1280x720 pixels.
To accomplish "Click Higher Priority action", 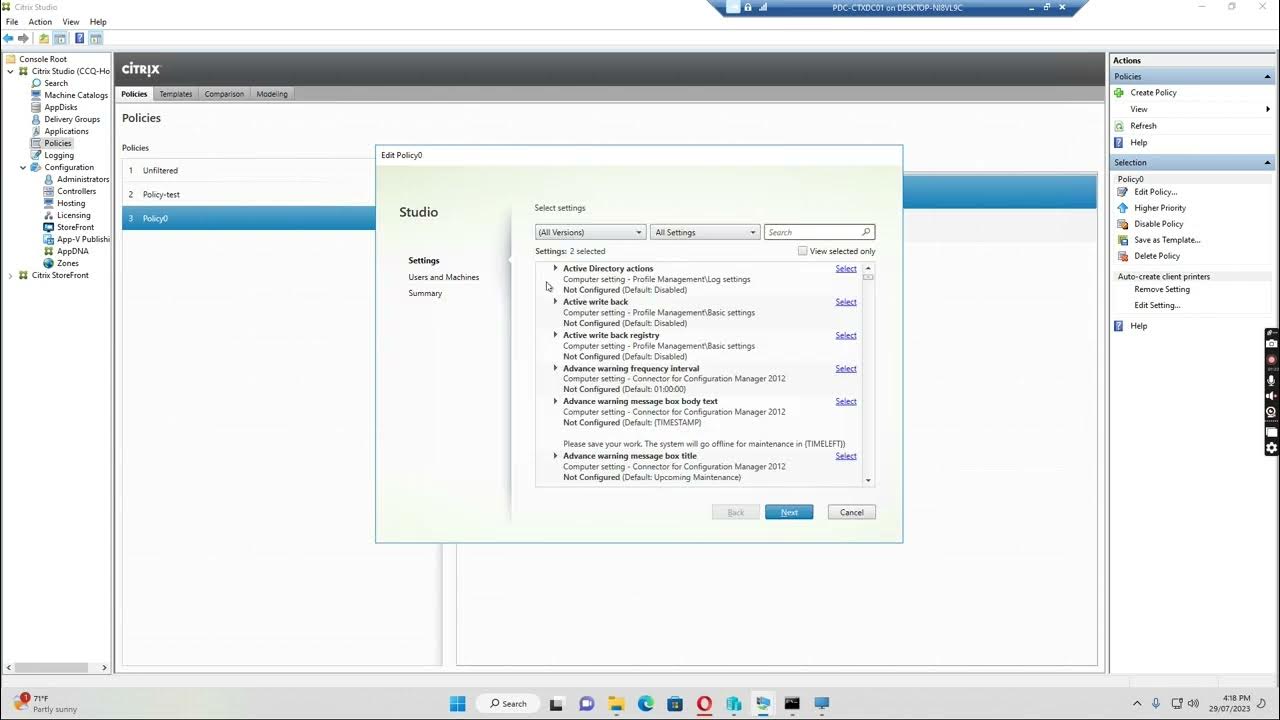I will tap(1160, 208).
